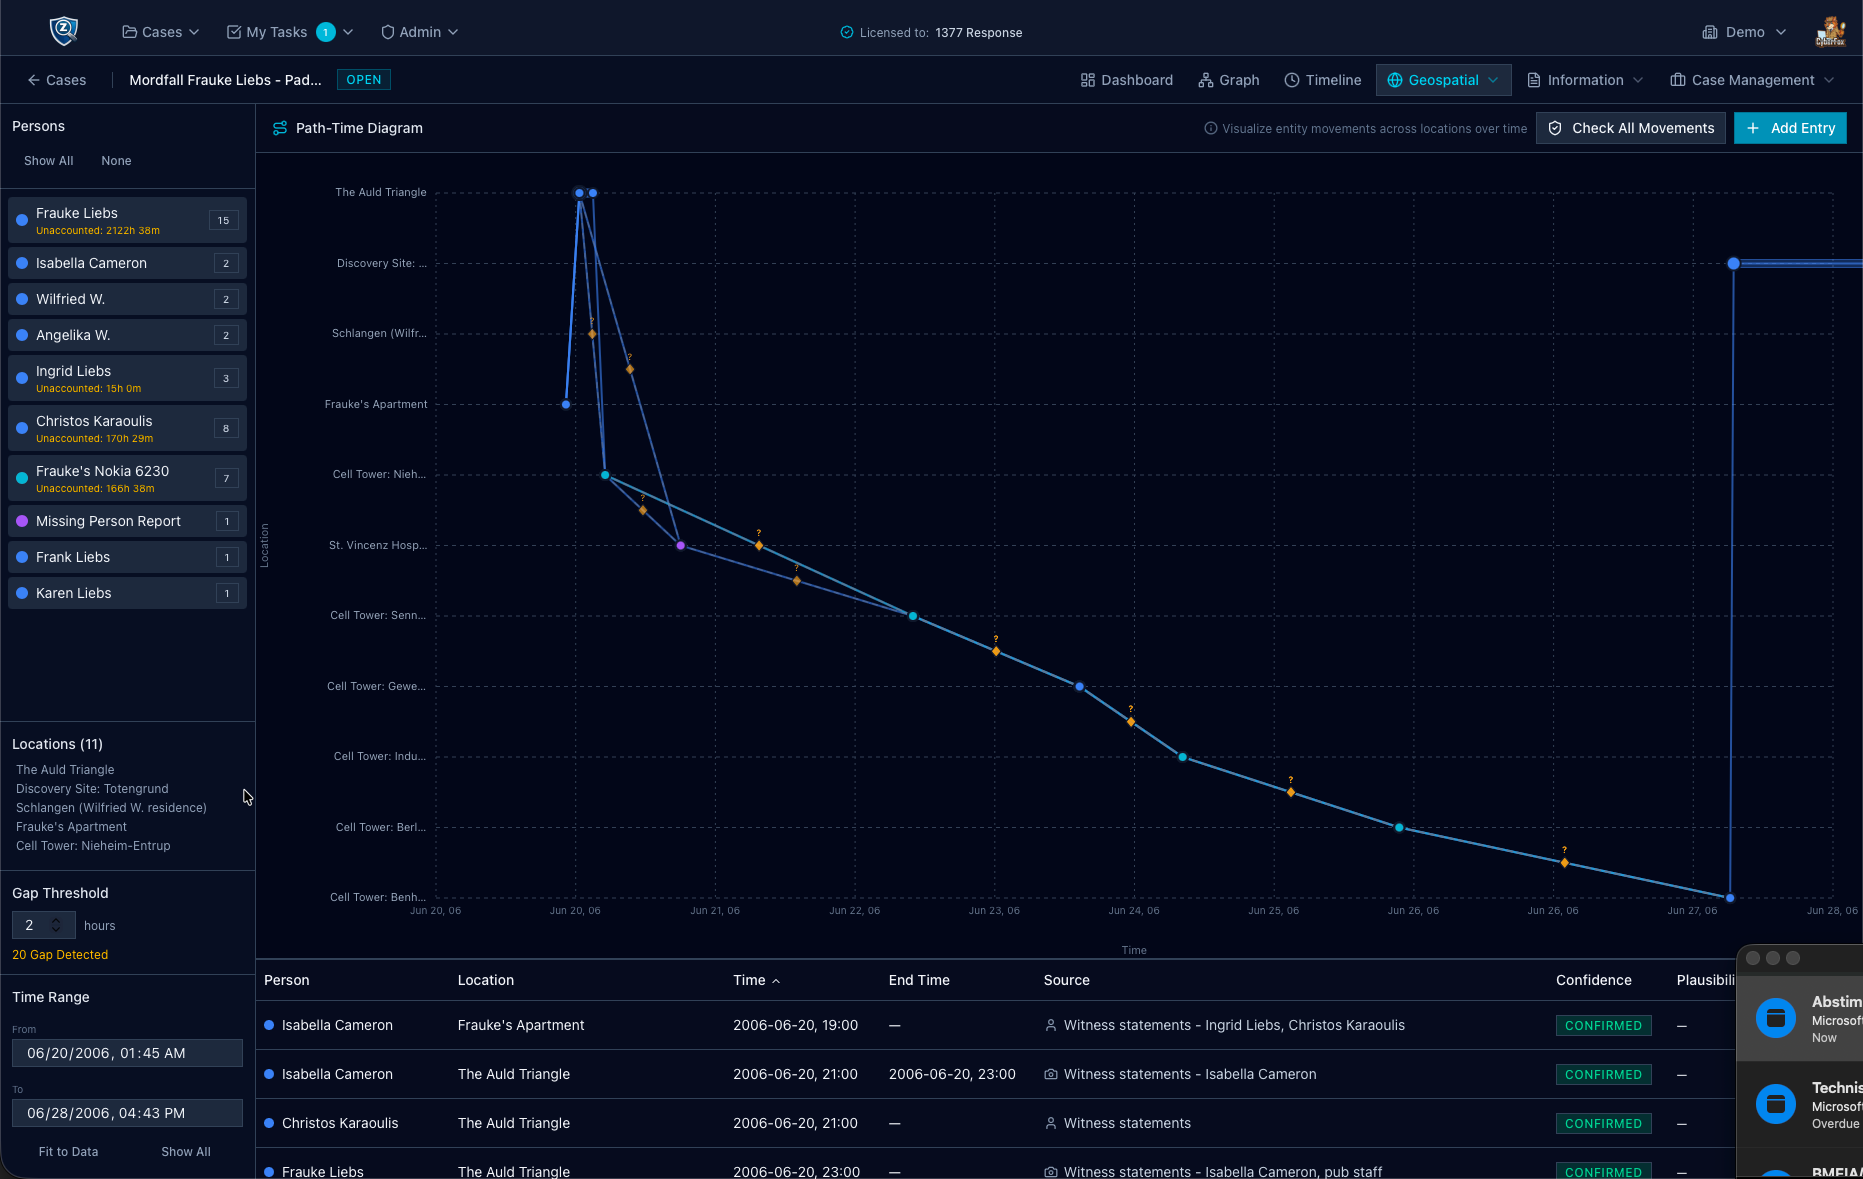Open the Admin dropdown menu
This screenshot has height=1179, width=1863.
click(420, 32)
